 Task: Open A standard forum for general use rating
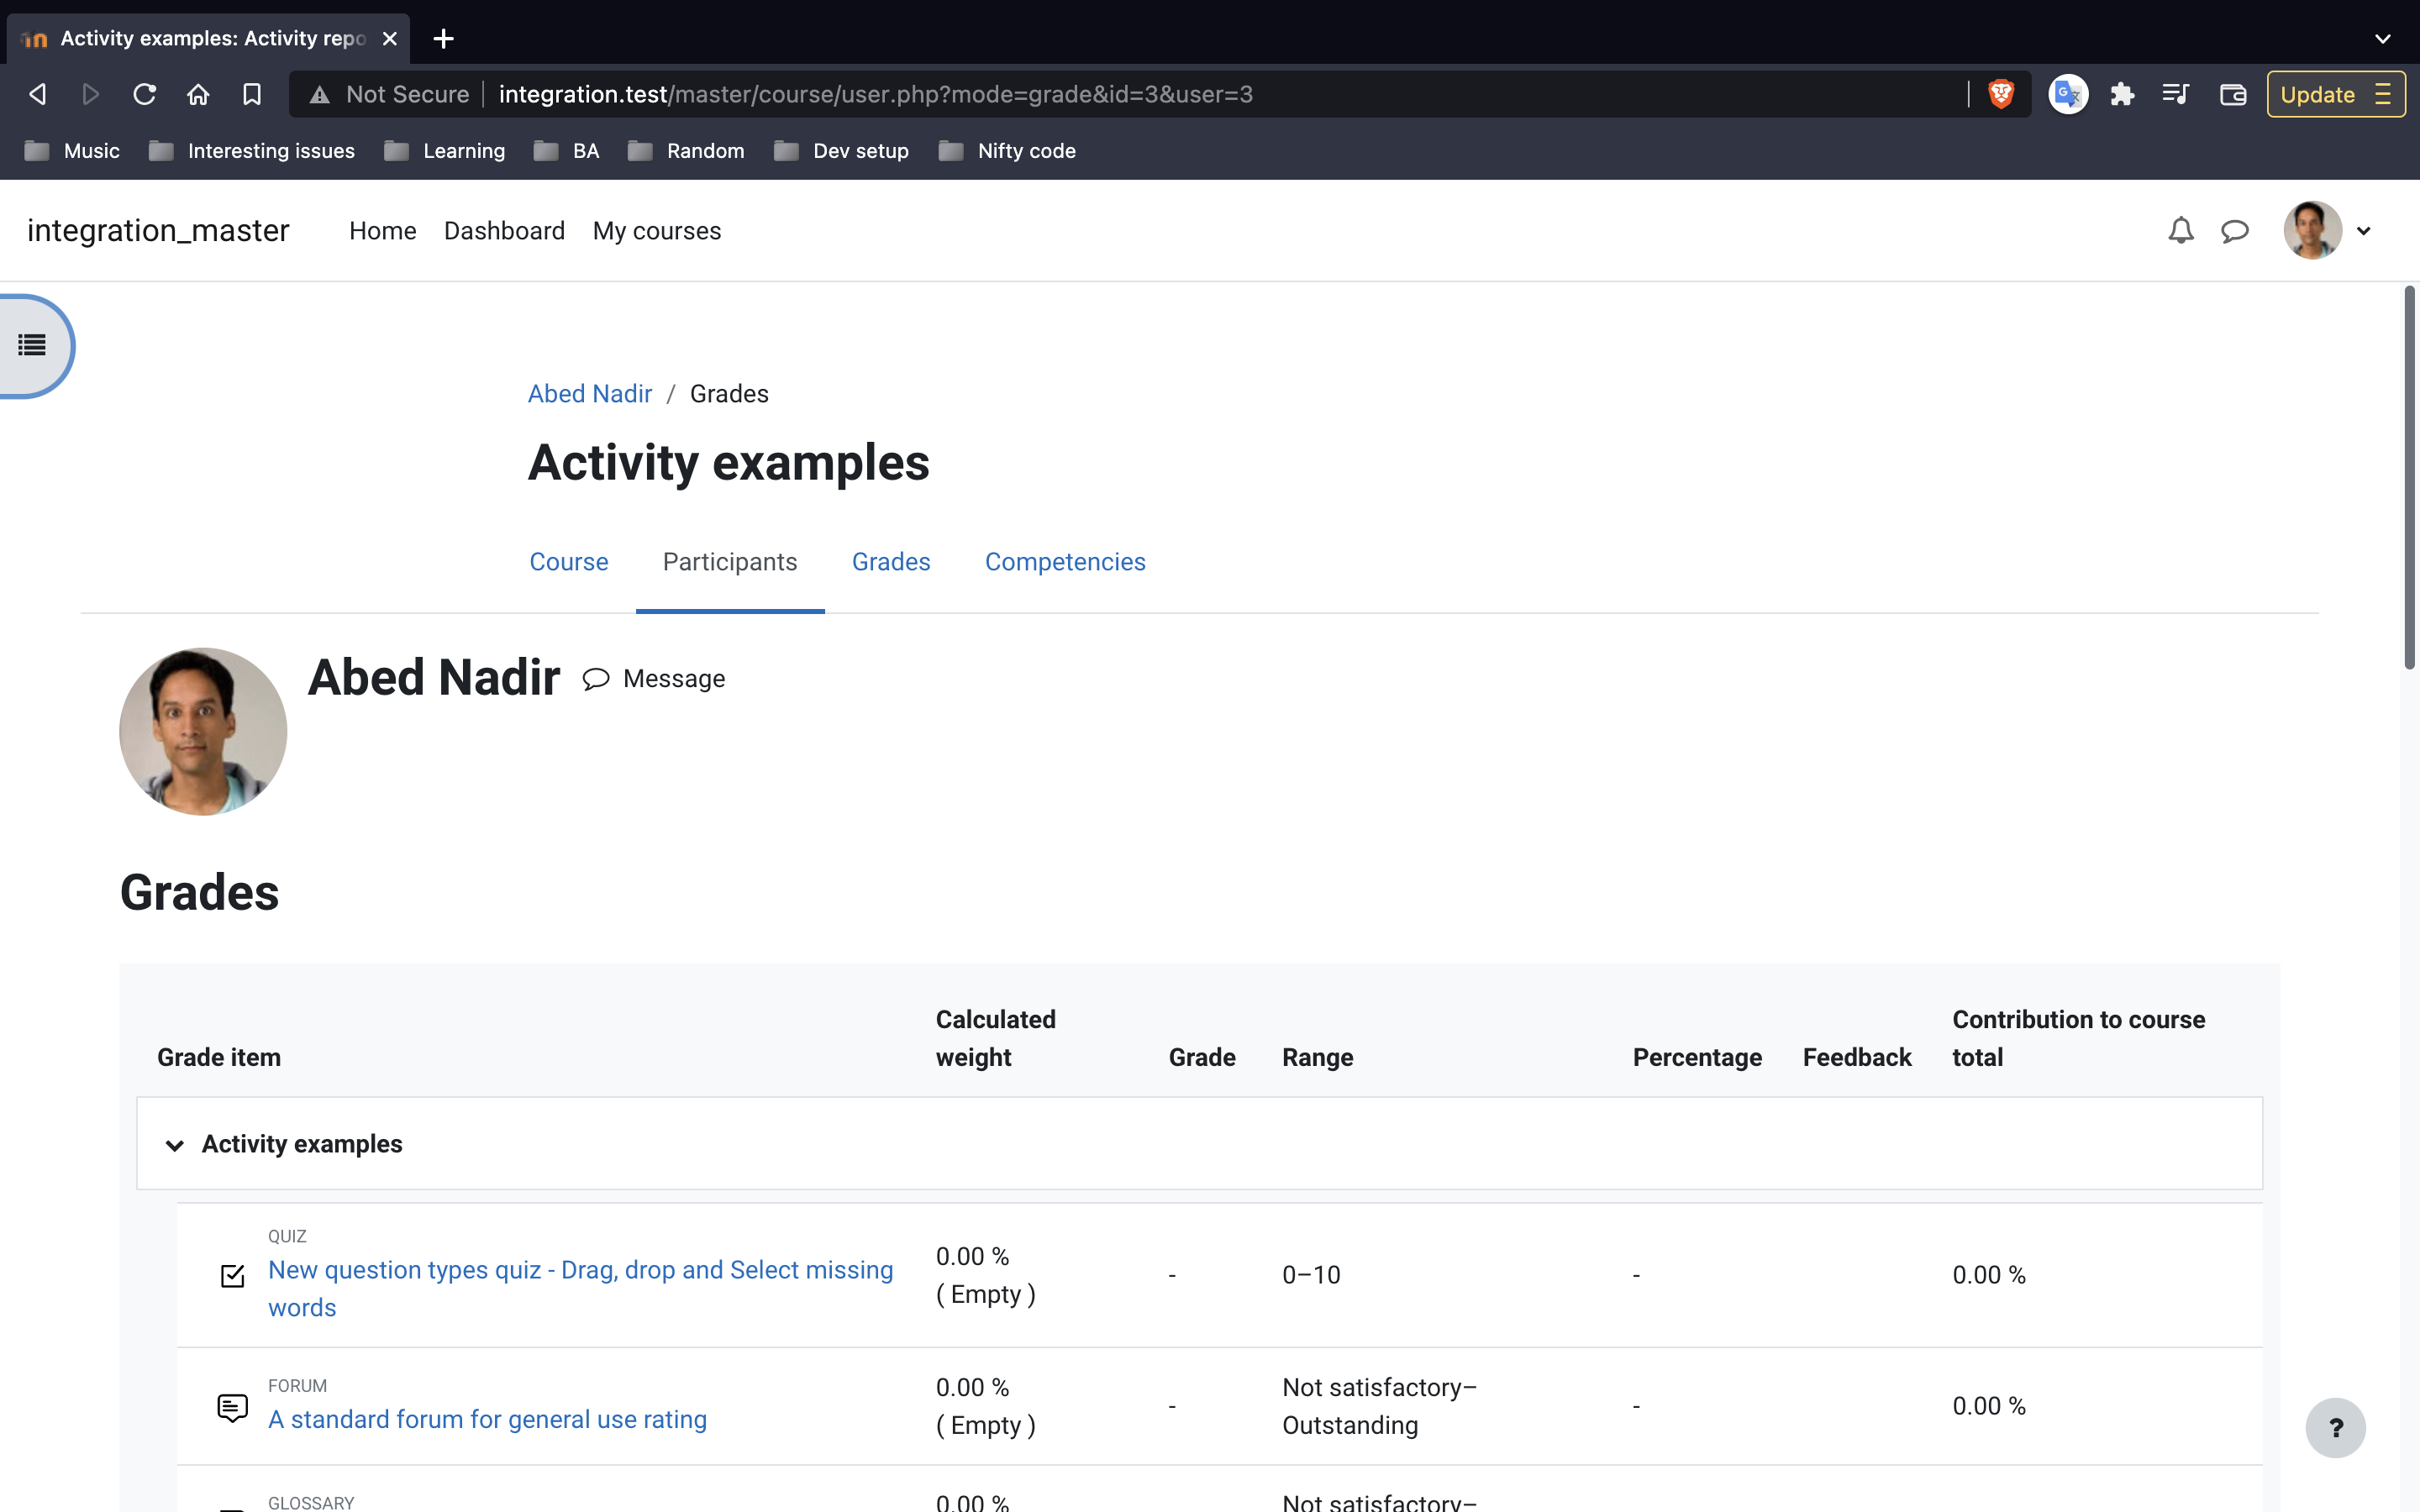[x=487, y=1420]
